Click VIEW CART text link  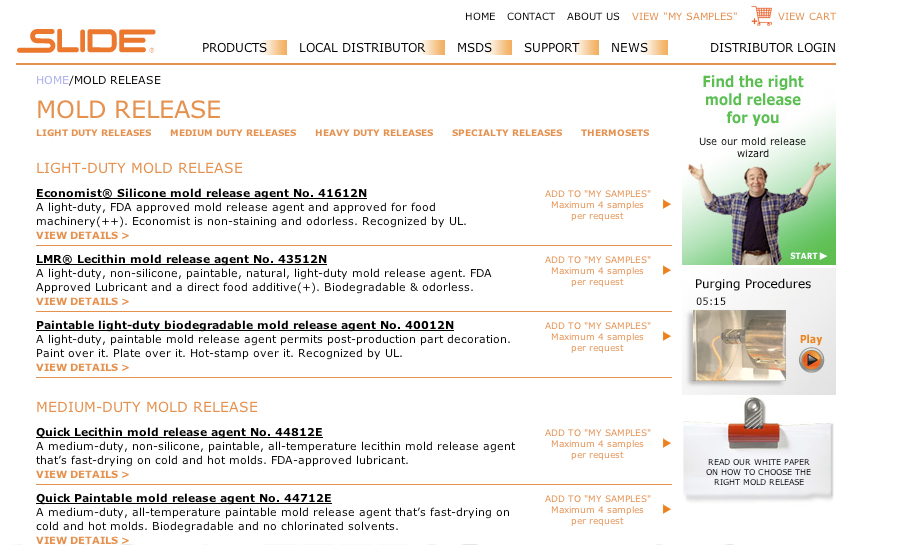(807, 16)
